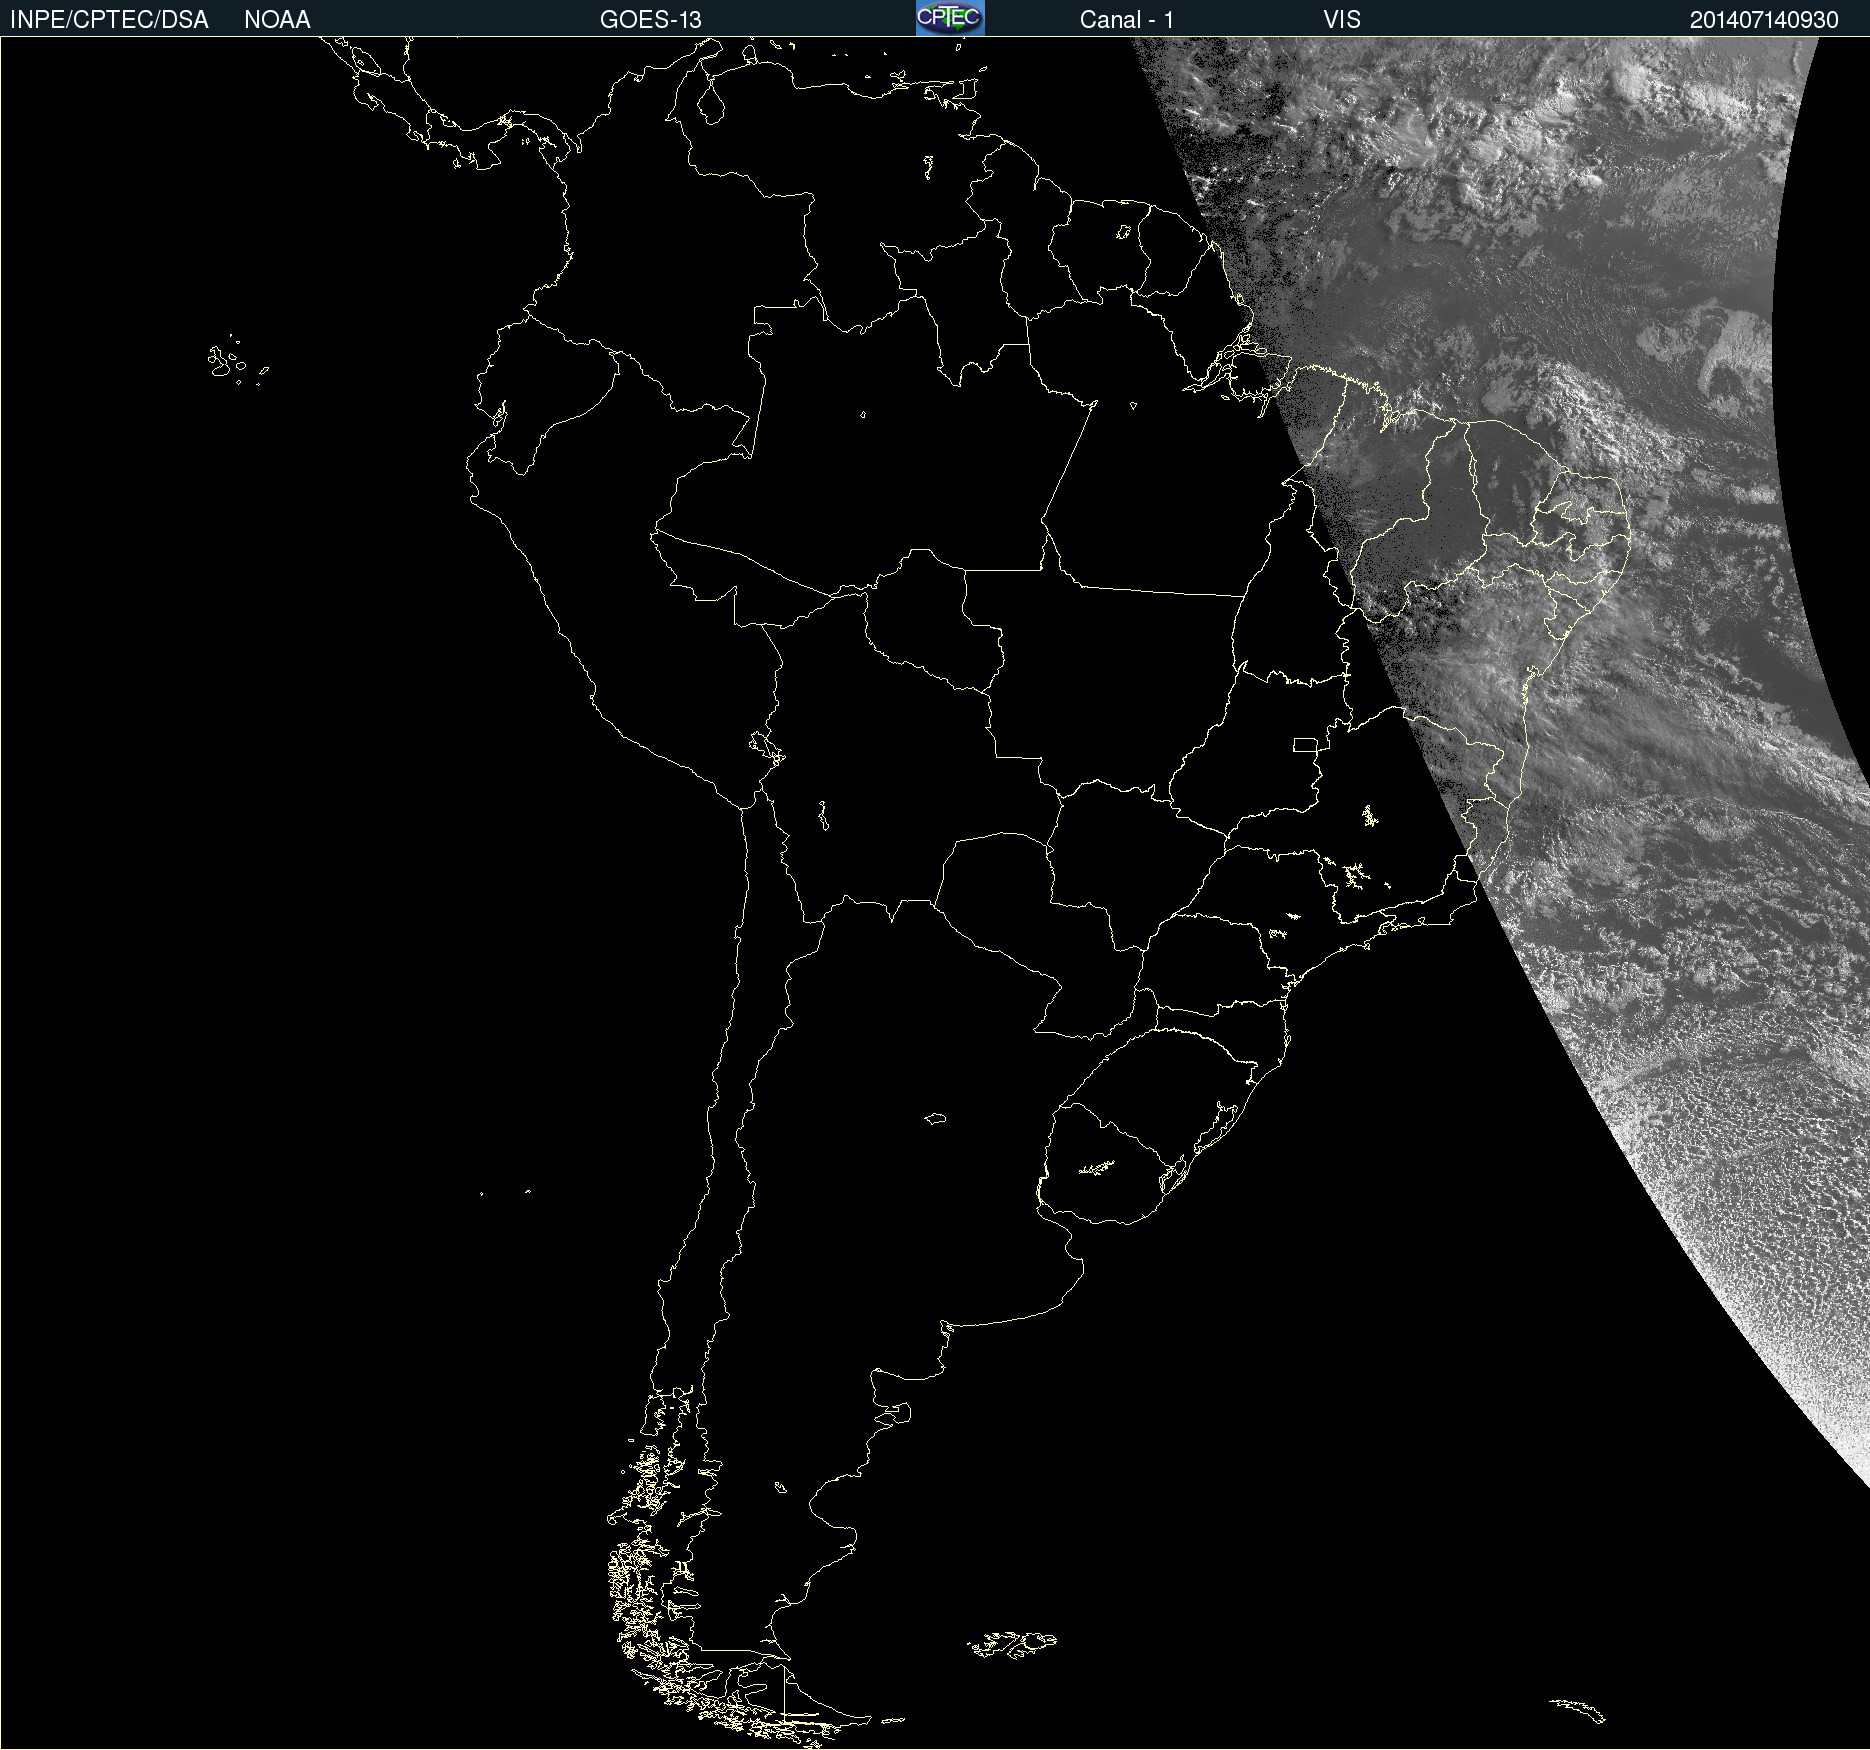Screen dimensions: 1870x1750
Task: Select the Canal - 1 channel label
Action: tap(1126, 20)
